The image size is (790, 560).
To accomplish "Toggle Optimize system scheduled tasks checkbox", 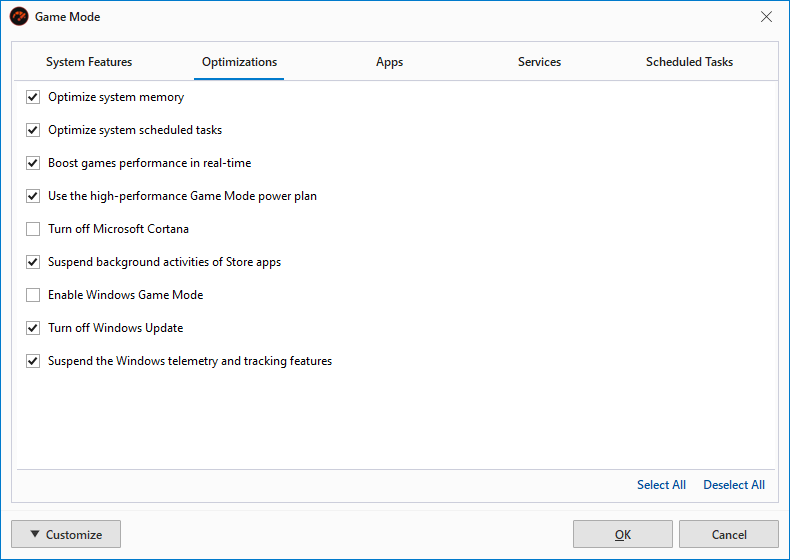I will [33, 130].
